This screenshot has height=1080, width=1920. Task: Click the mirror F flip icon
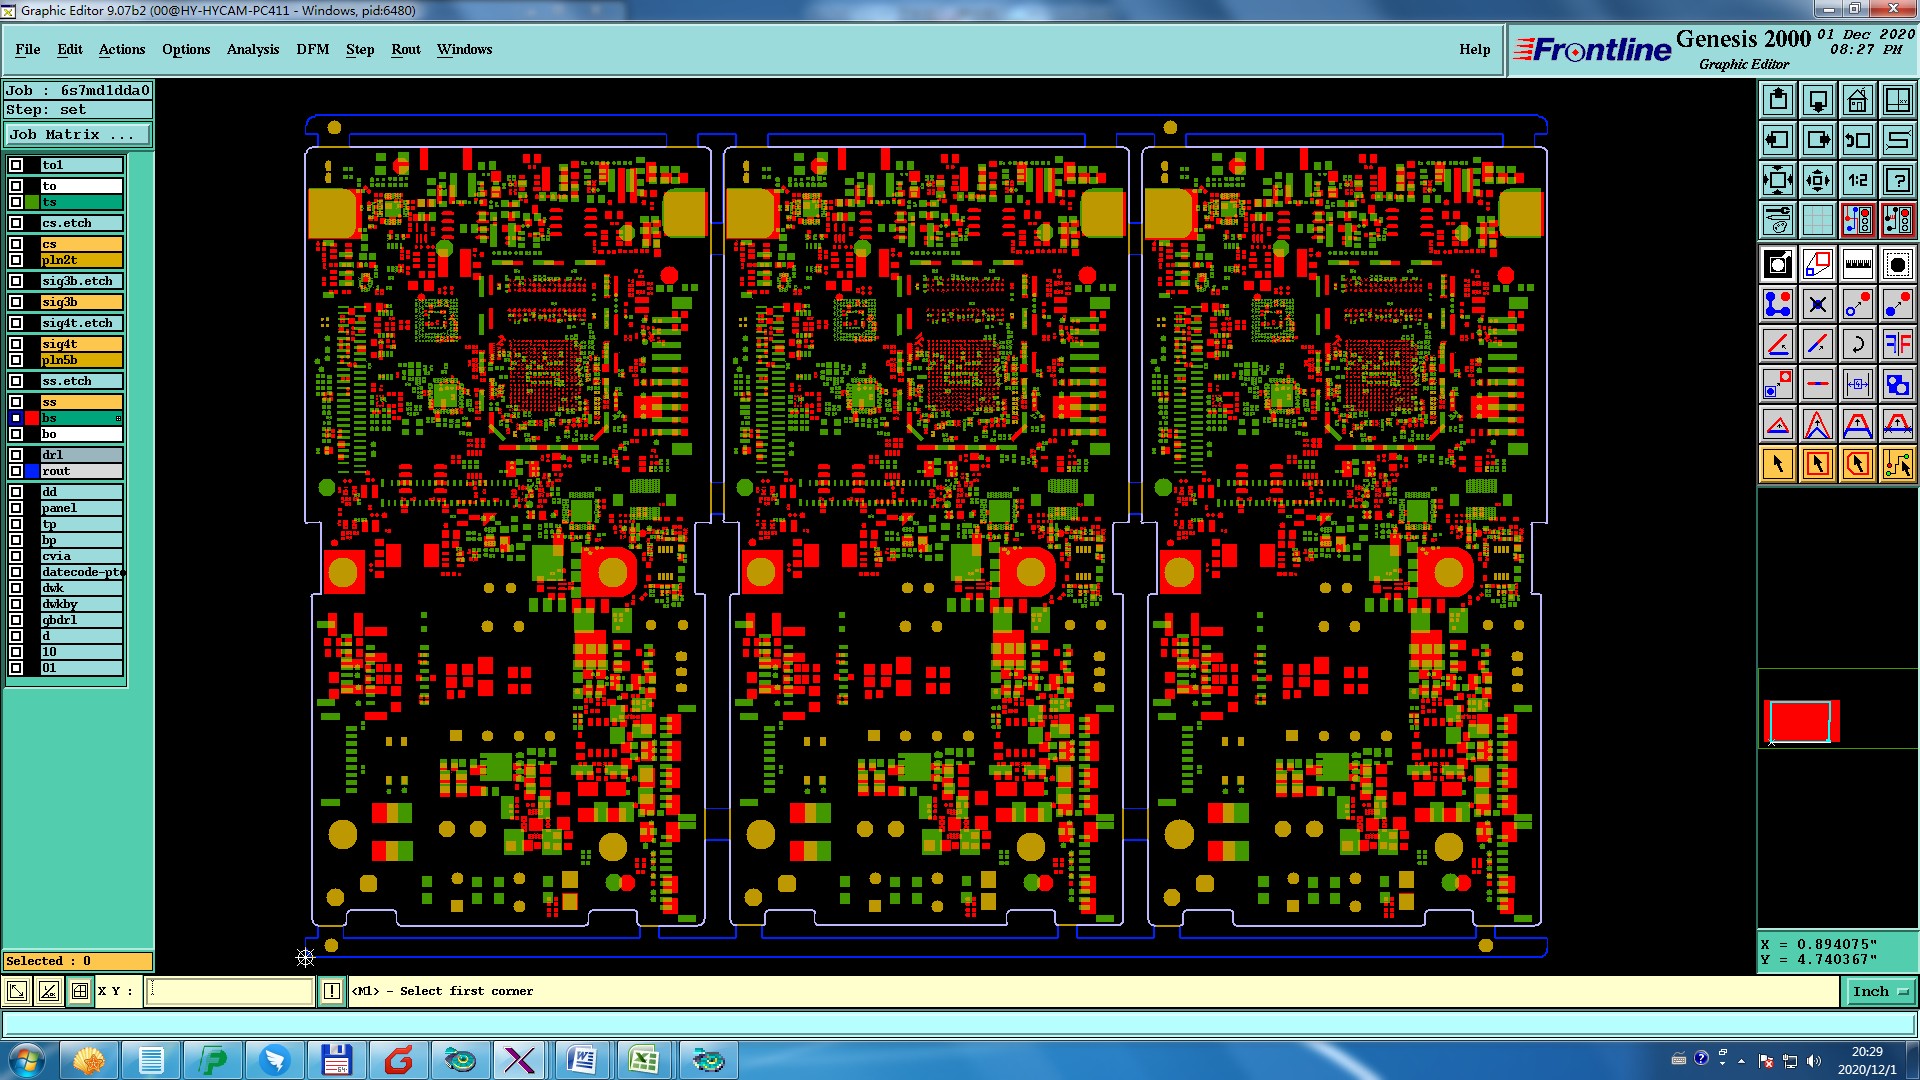tap(1897, 345)
